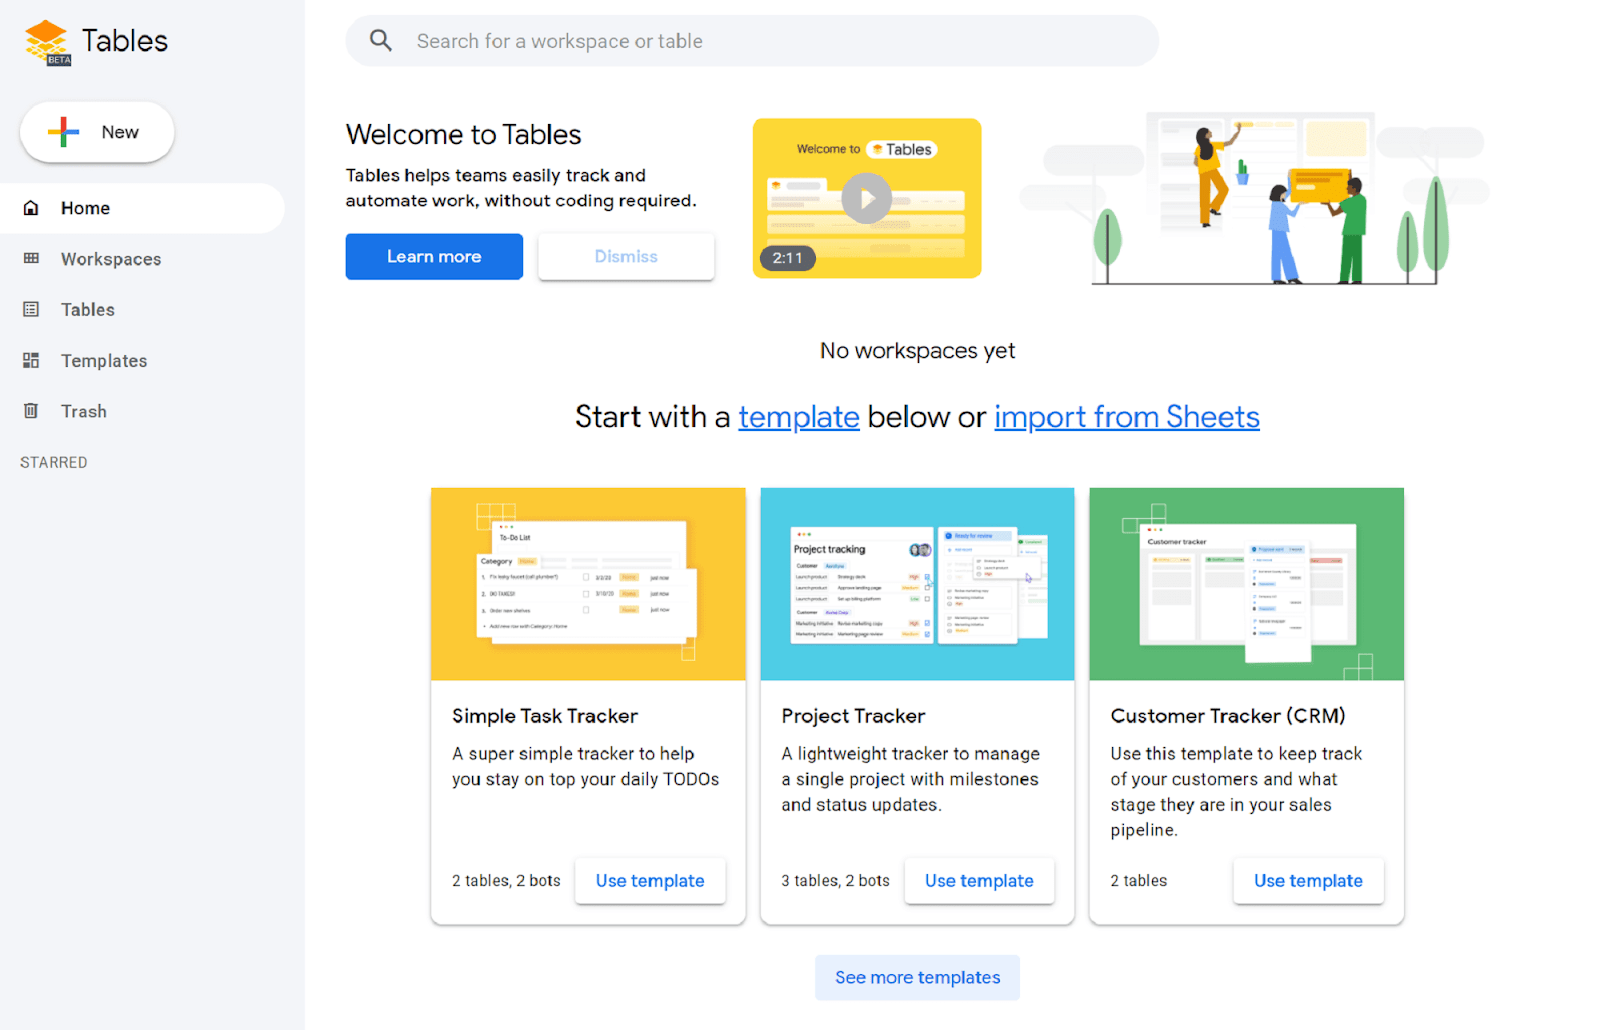Use template for Customer Tracker (CRM)

tap(1308, 881)
